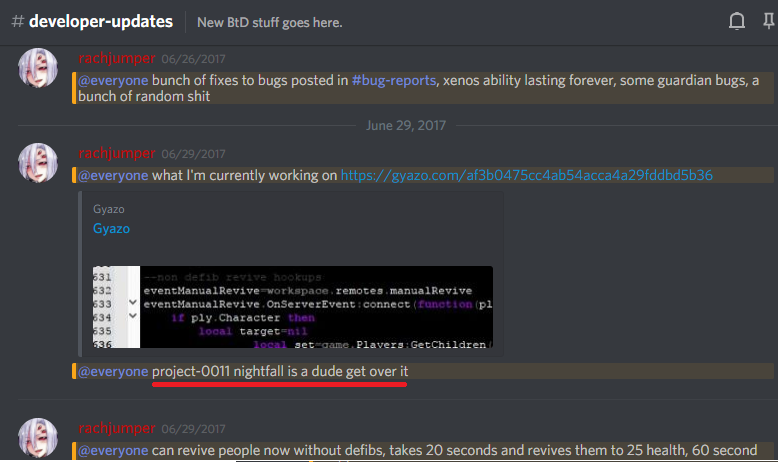This screenshot has width=778, height=462.
Task: Open the gyazo.com screenshot URL
Action: (x=526, y=175)
